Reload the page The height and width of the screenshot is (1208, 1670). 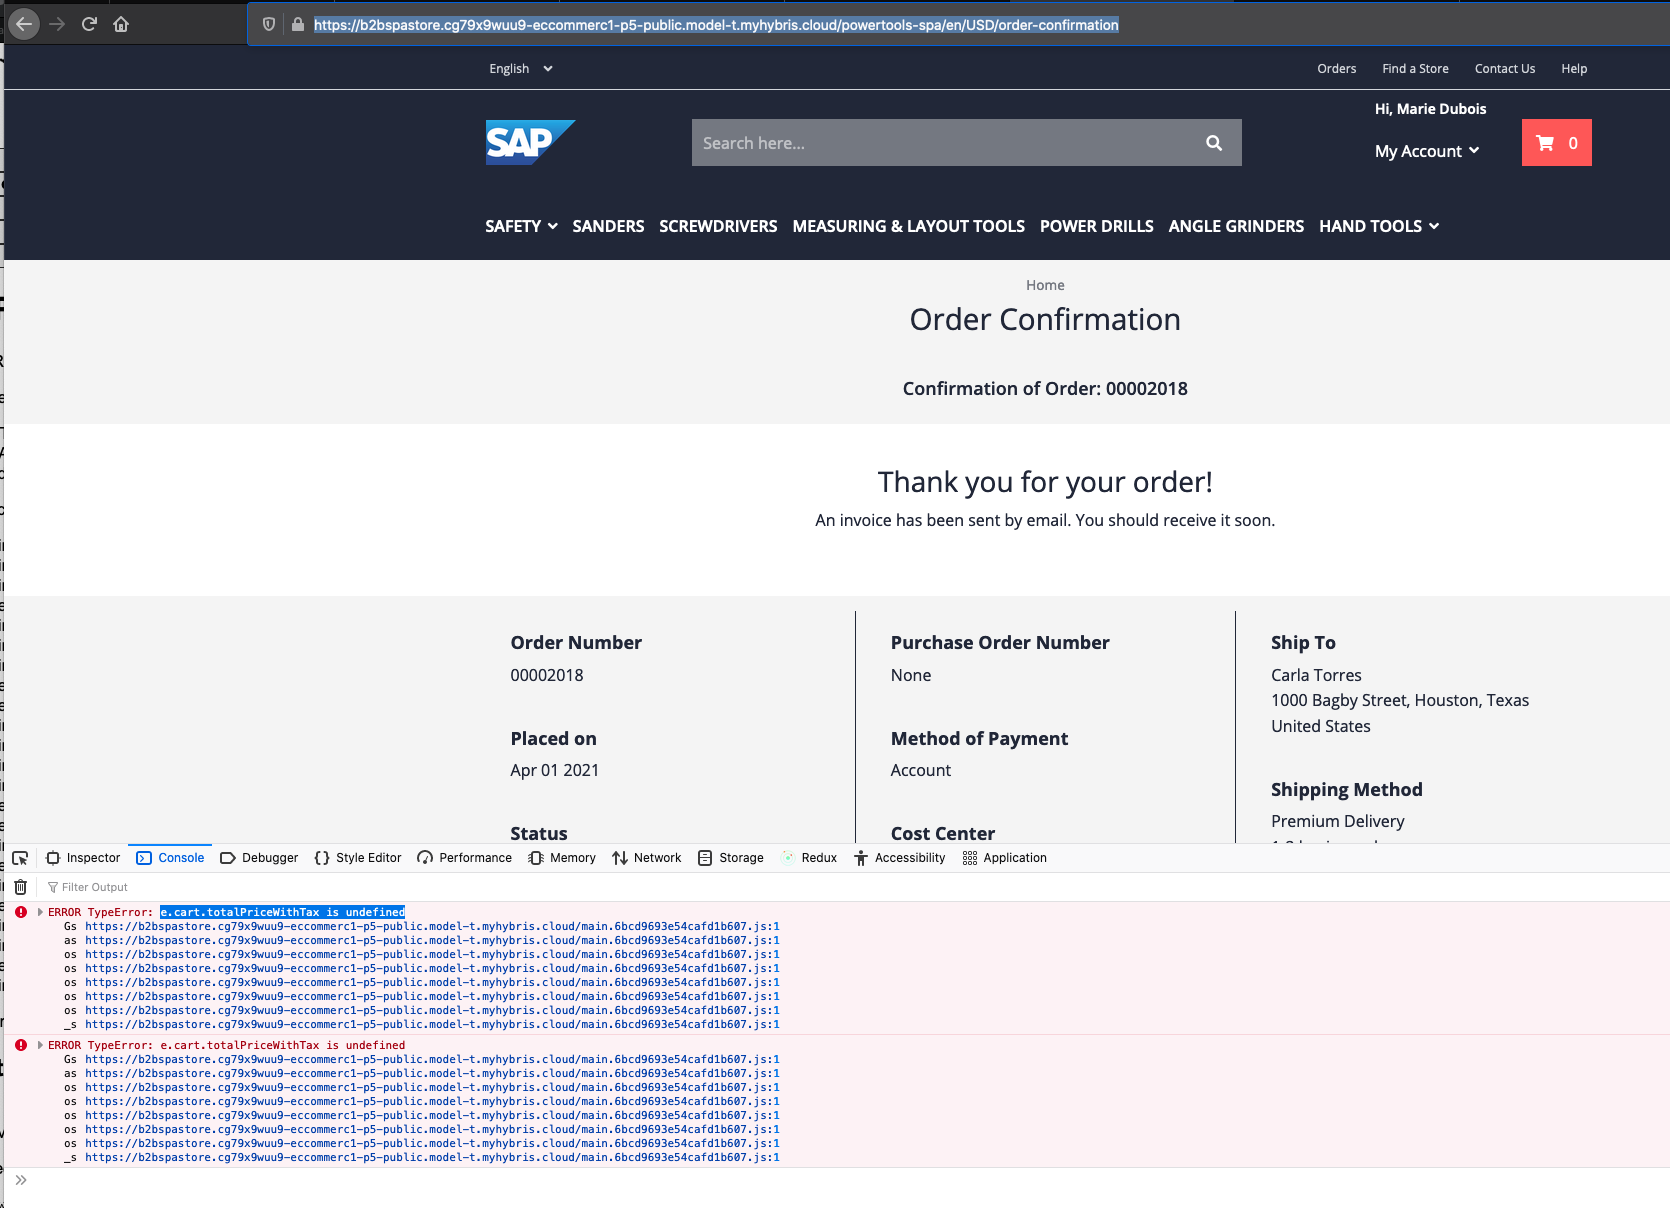[x=88, y=24]
